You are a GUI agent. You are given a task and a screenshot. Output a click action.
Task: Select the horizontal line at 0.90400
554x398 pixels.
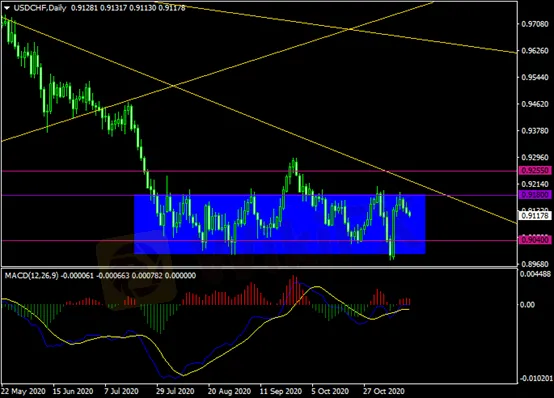tap(259, 240)
